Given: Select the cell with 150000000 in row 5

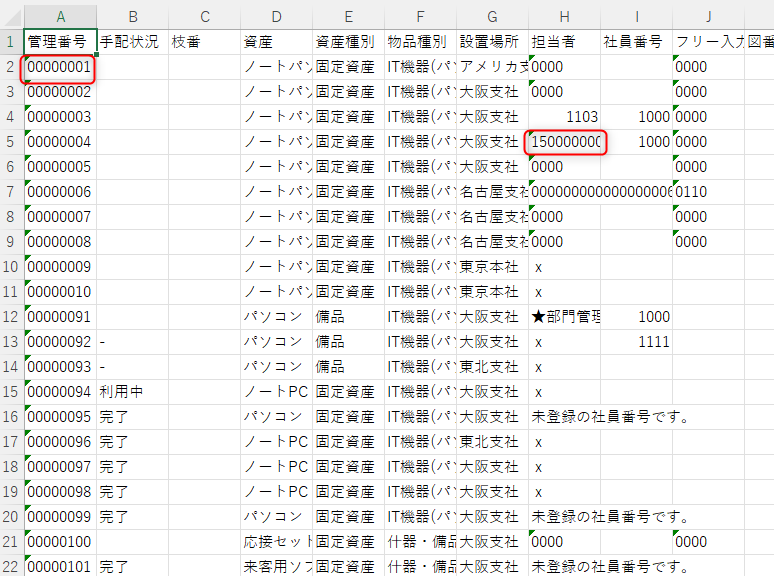Looking at the screenshot, I should coord(564,142).
